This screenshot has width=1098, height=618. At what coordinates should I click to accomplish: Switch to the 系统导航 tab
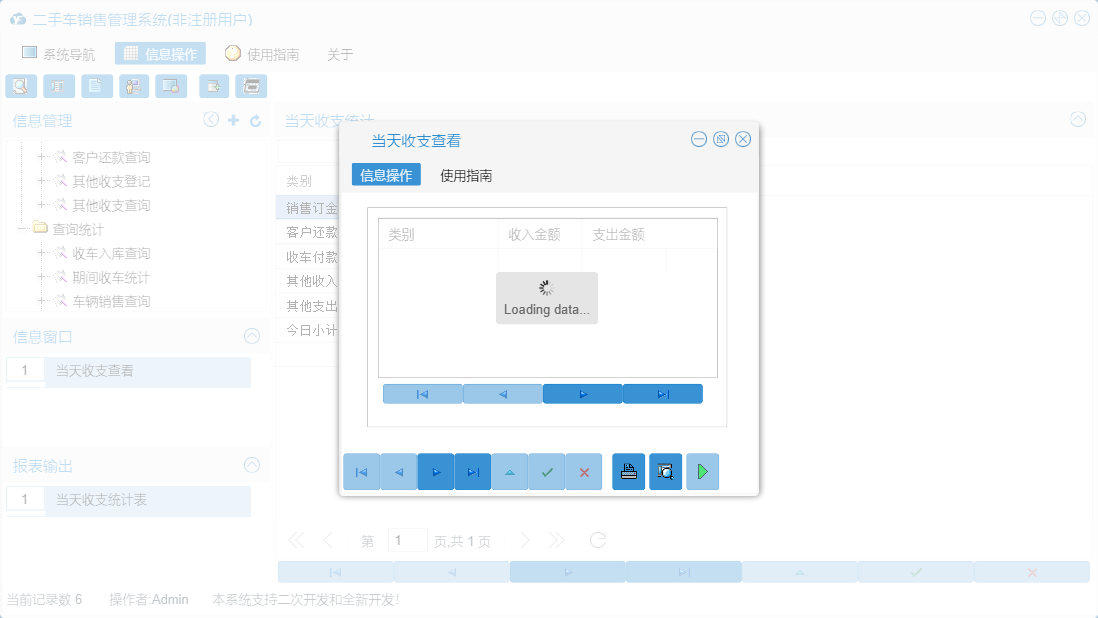(69, 51)
